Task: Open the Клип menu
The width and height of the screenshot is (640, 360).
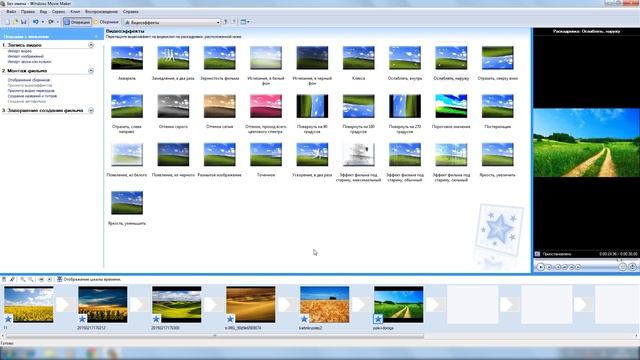Action: click(75, 12)
